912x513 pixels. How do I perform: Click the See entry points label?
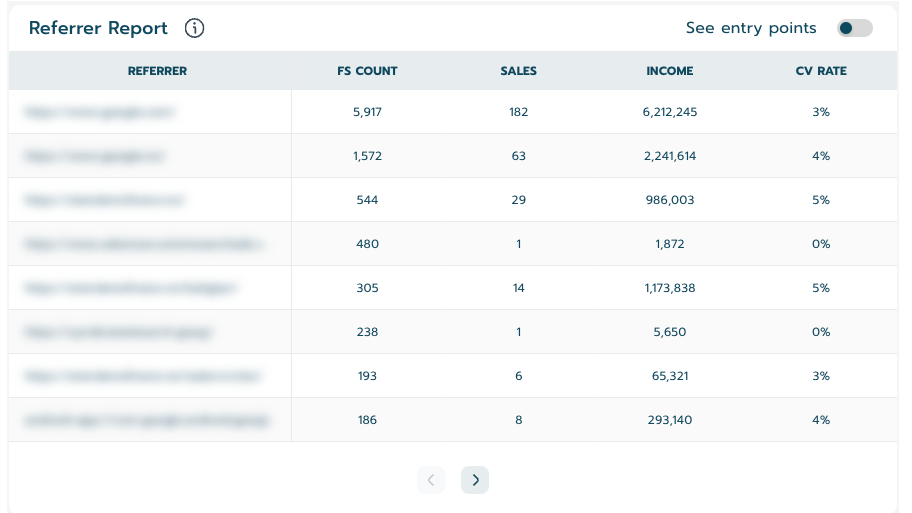point(750,28)
